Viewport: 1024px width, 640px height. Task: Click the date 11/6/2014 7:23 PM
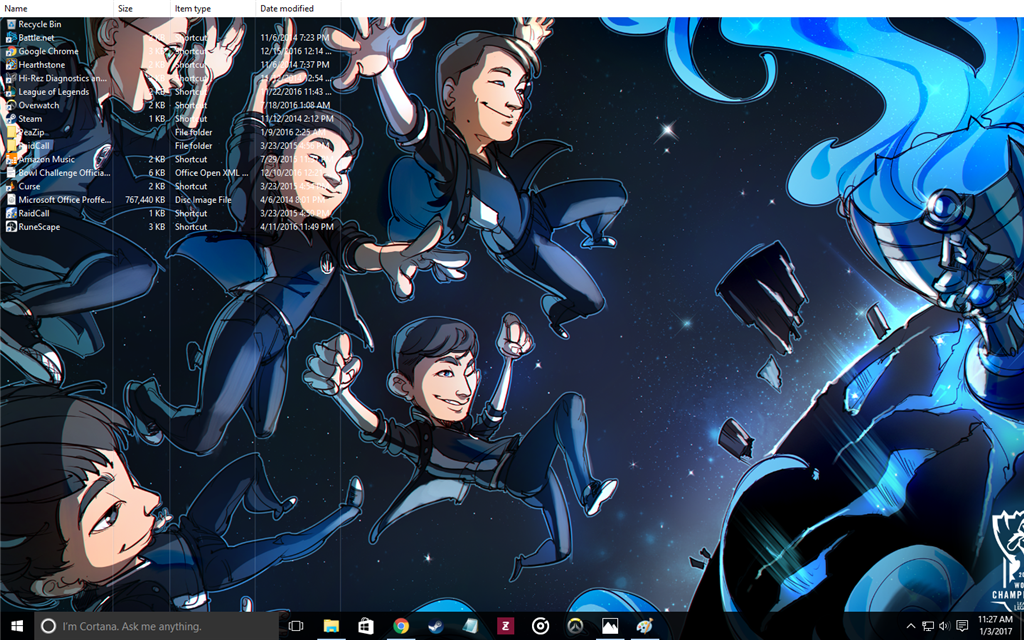point(295,38)
